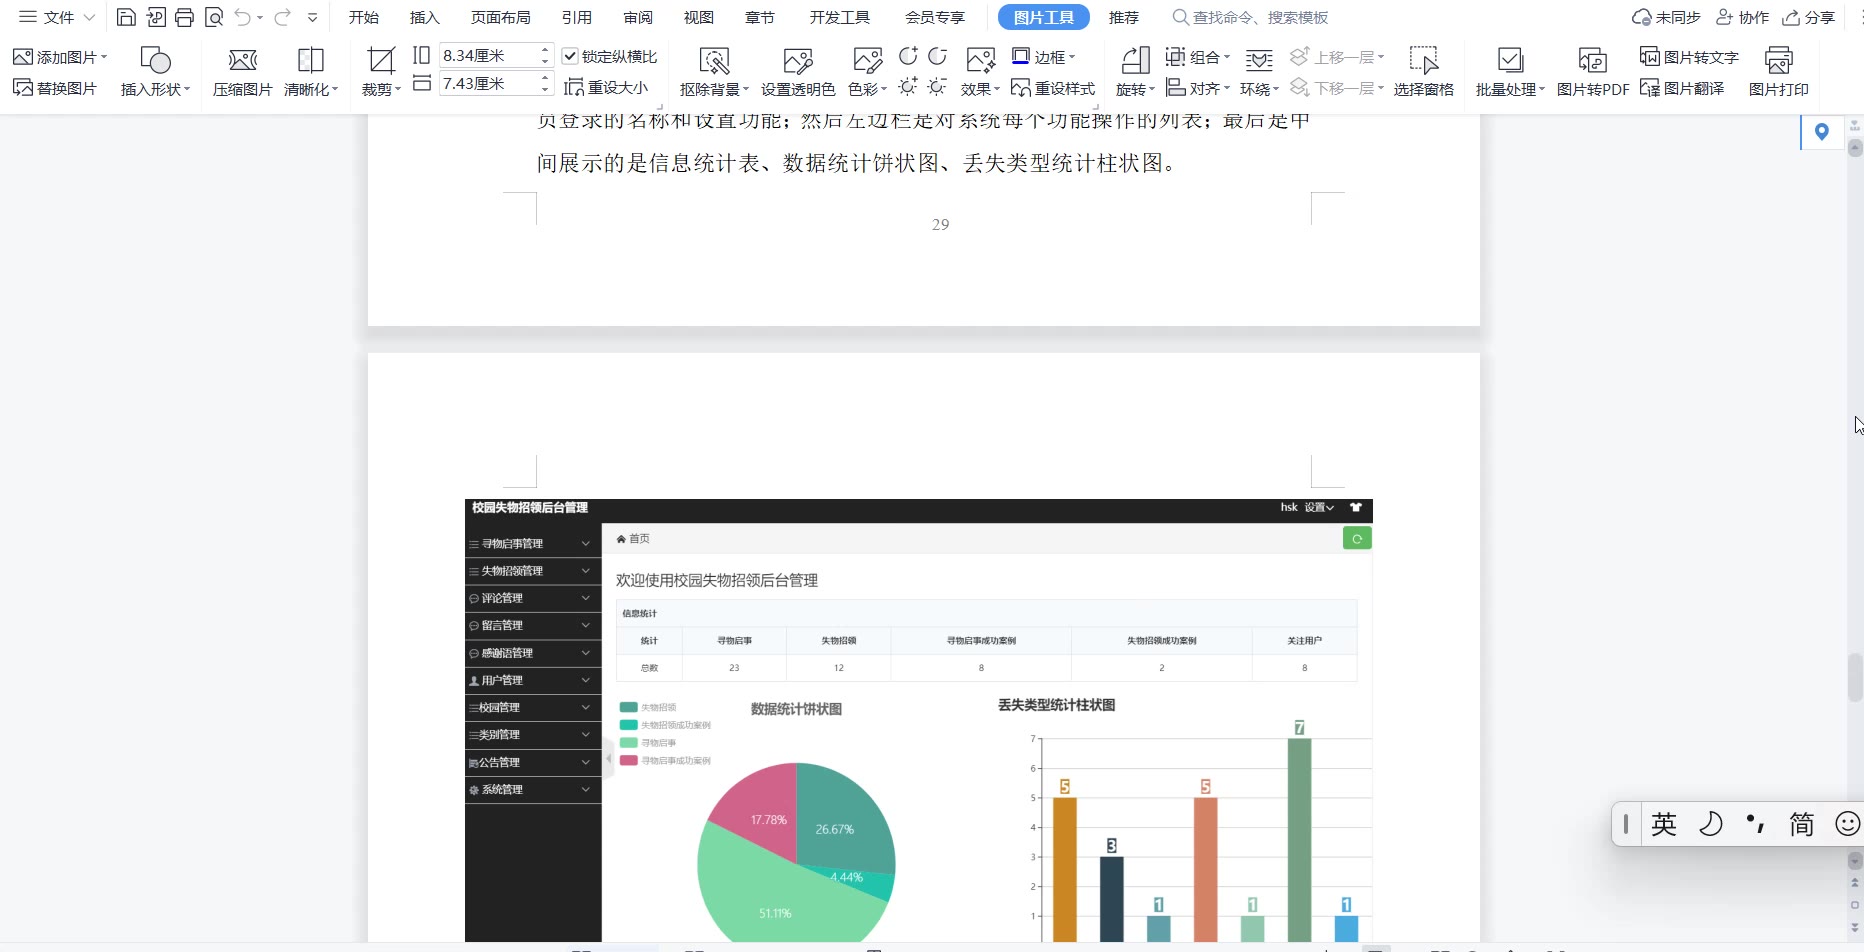Click the 设置透明色 (set transparent color) icon
The height and width of the screenshot is (952, 1864).
coord(798,61)
